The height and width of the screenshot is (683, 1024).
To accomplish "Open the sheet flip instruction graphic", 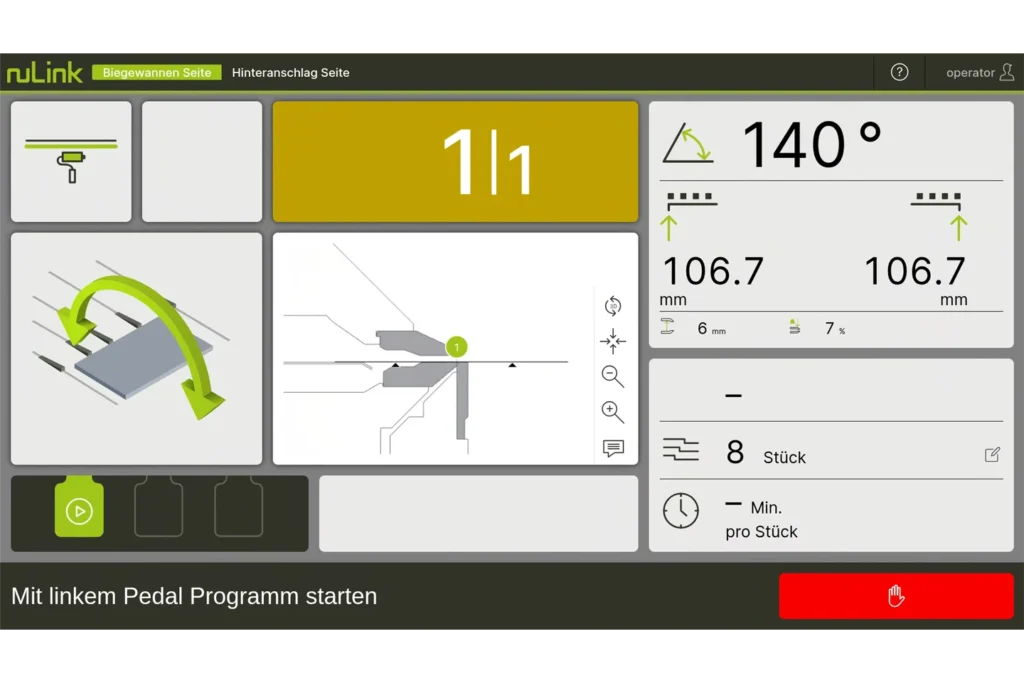I will [136, 349].
